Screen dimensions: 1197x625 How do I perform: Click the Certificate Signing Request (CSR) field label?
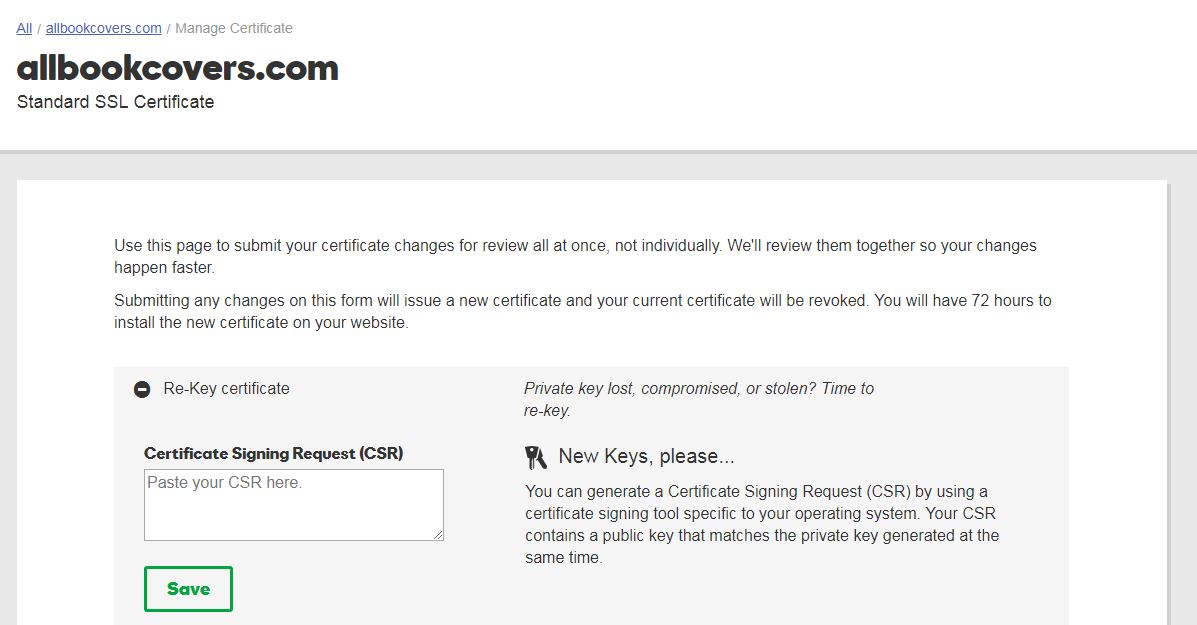[x=273, y=453]
